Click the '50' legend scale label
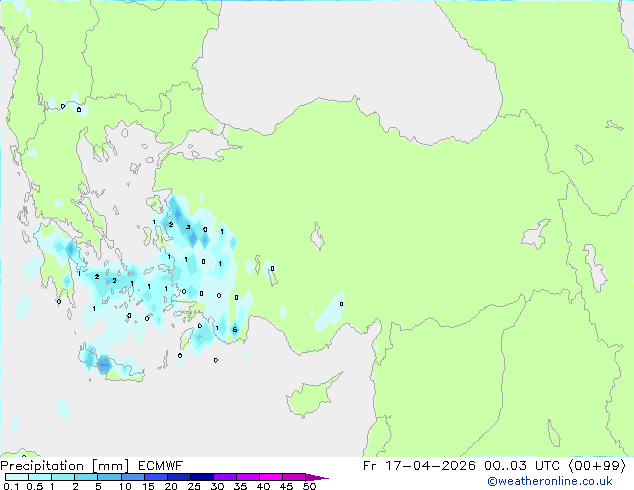The image size is (634, 490). 309,486
